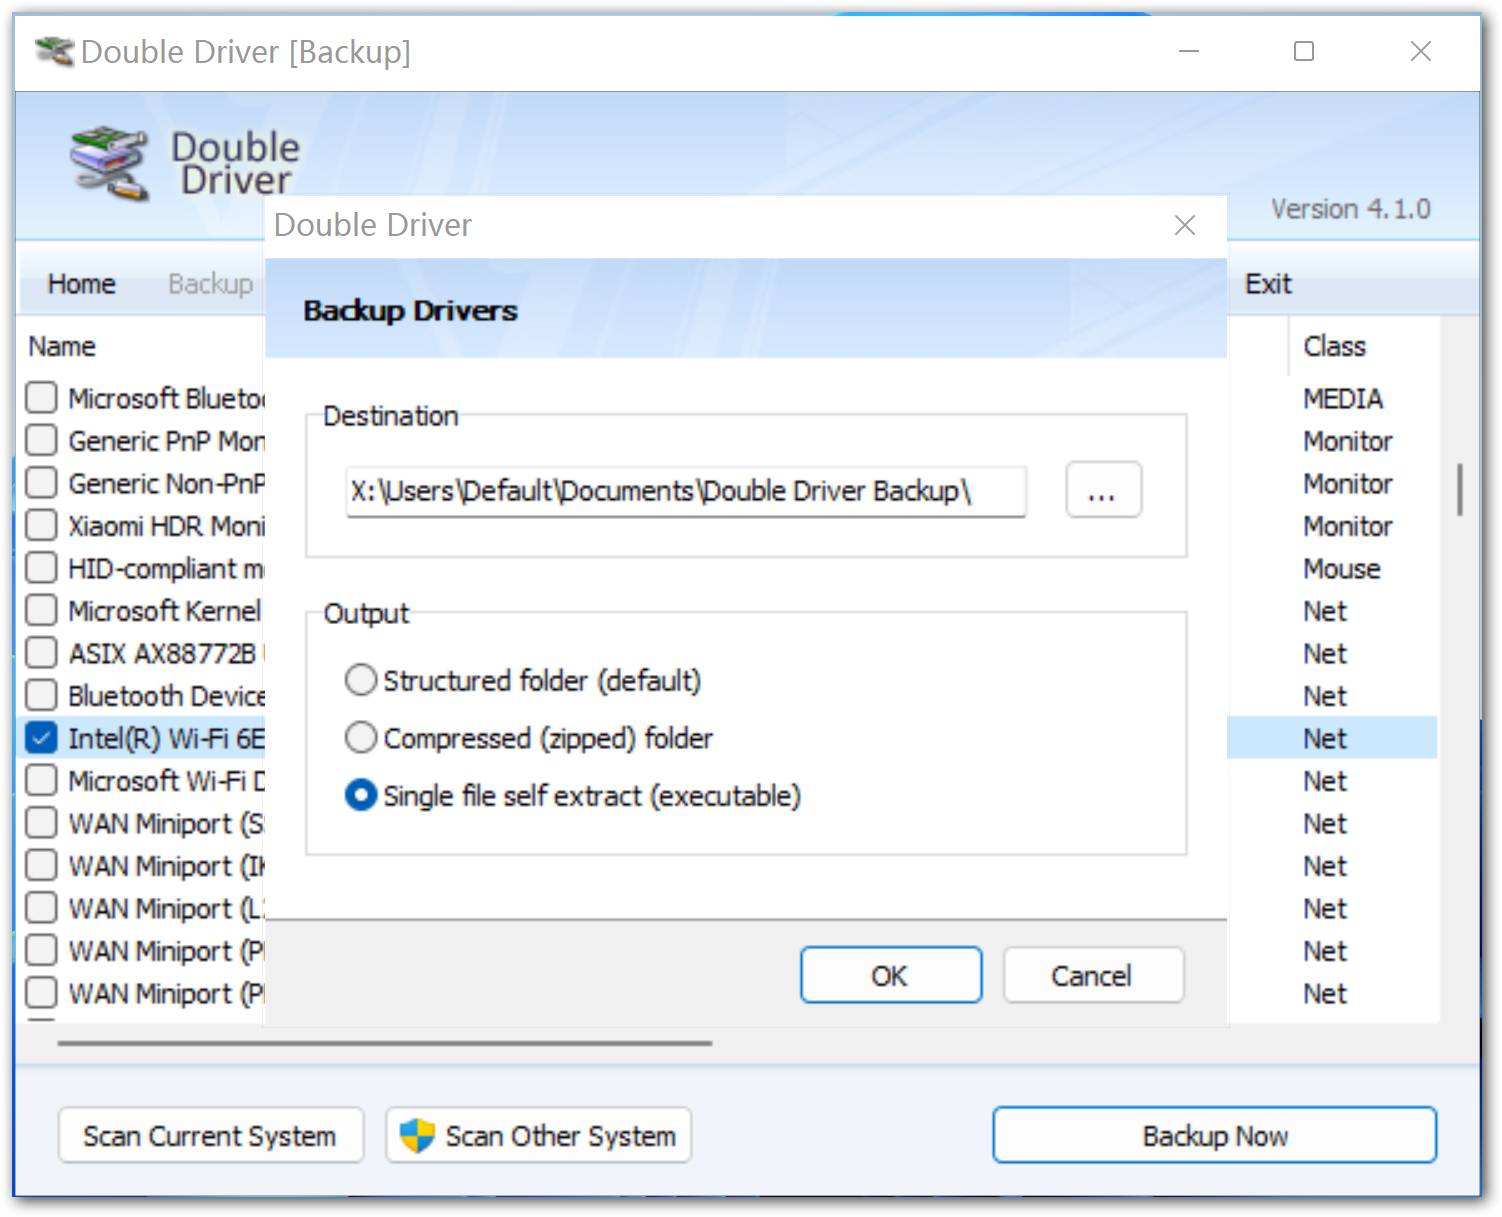
Task: Click the shield icon on Scan Other System
Action: 416,1135
